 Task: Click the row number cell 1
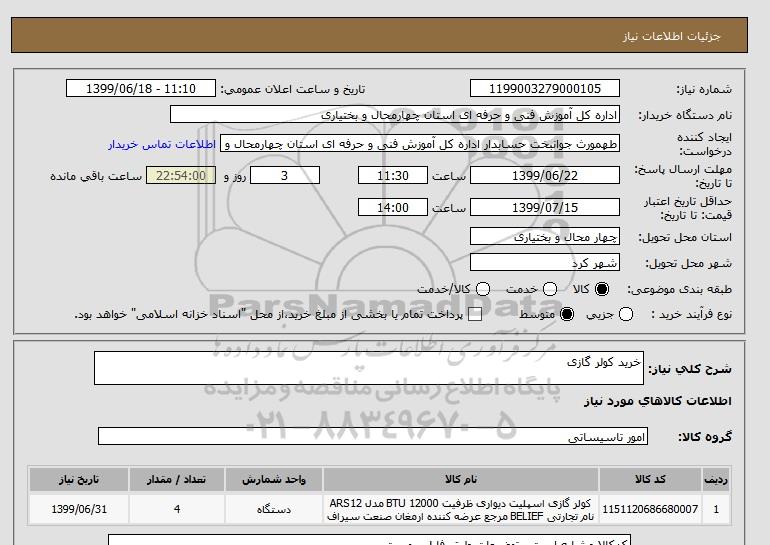click(716, 509)
